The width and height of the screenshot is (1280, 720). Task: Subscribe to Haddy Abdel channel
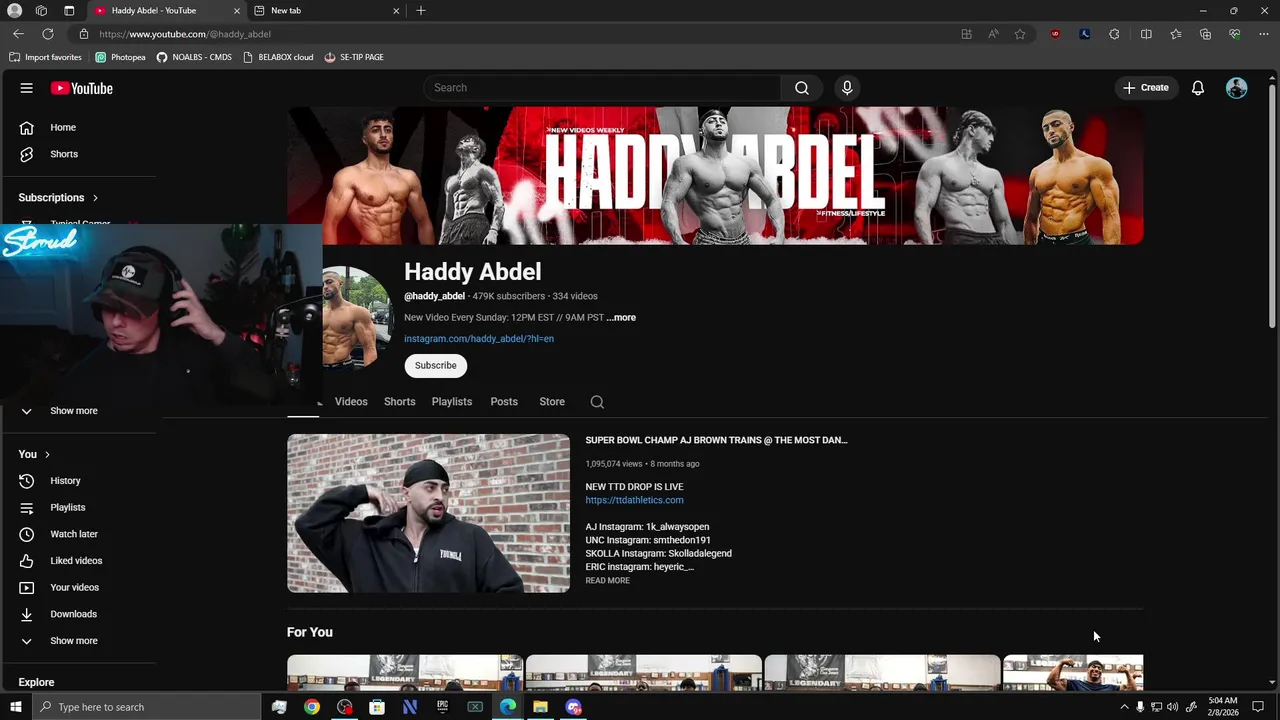tap(436, 366)
